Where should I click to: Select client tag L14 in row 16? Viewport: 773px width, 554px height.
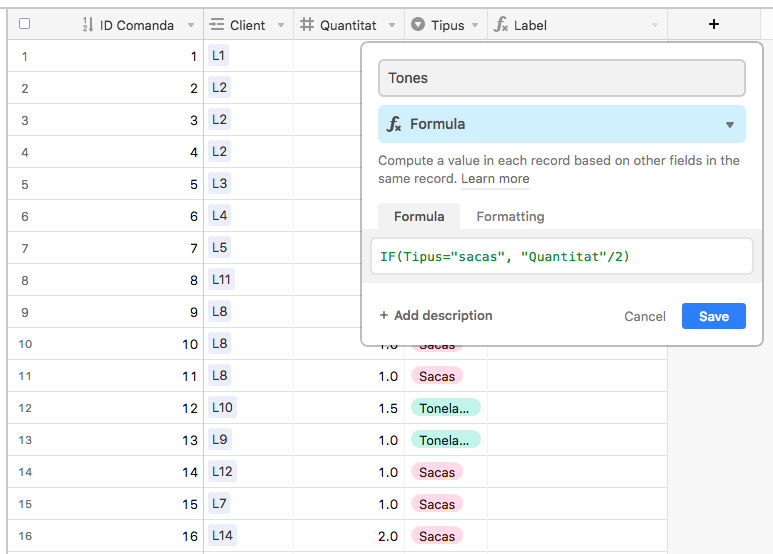pyautogui.click(x=222, y=535)
